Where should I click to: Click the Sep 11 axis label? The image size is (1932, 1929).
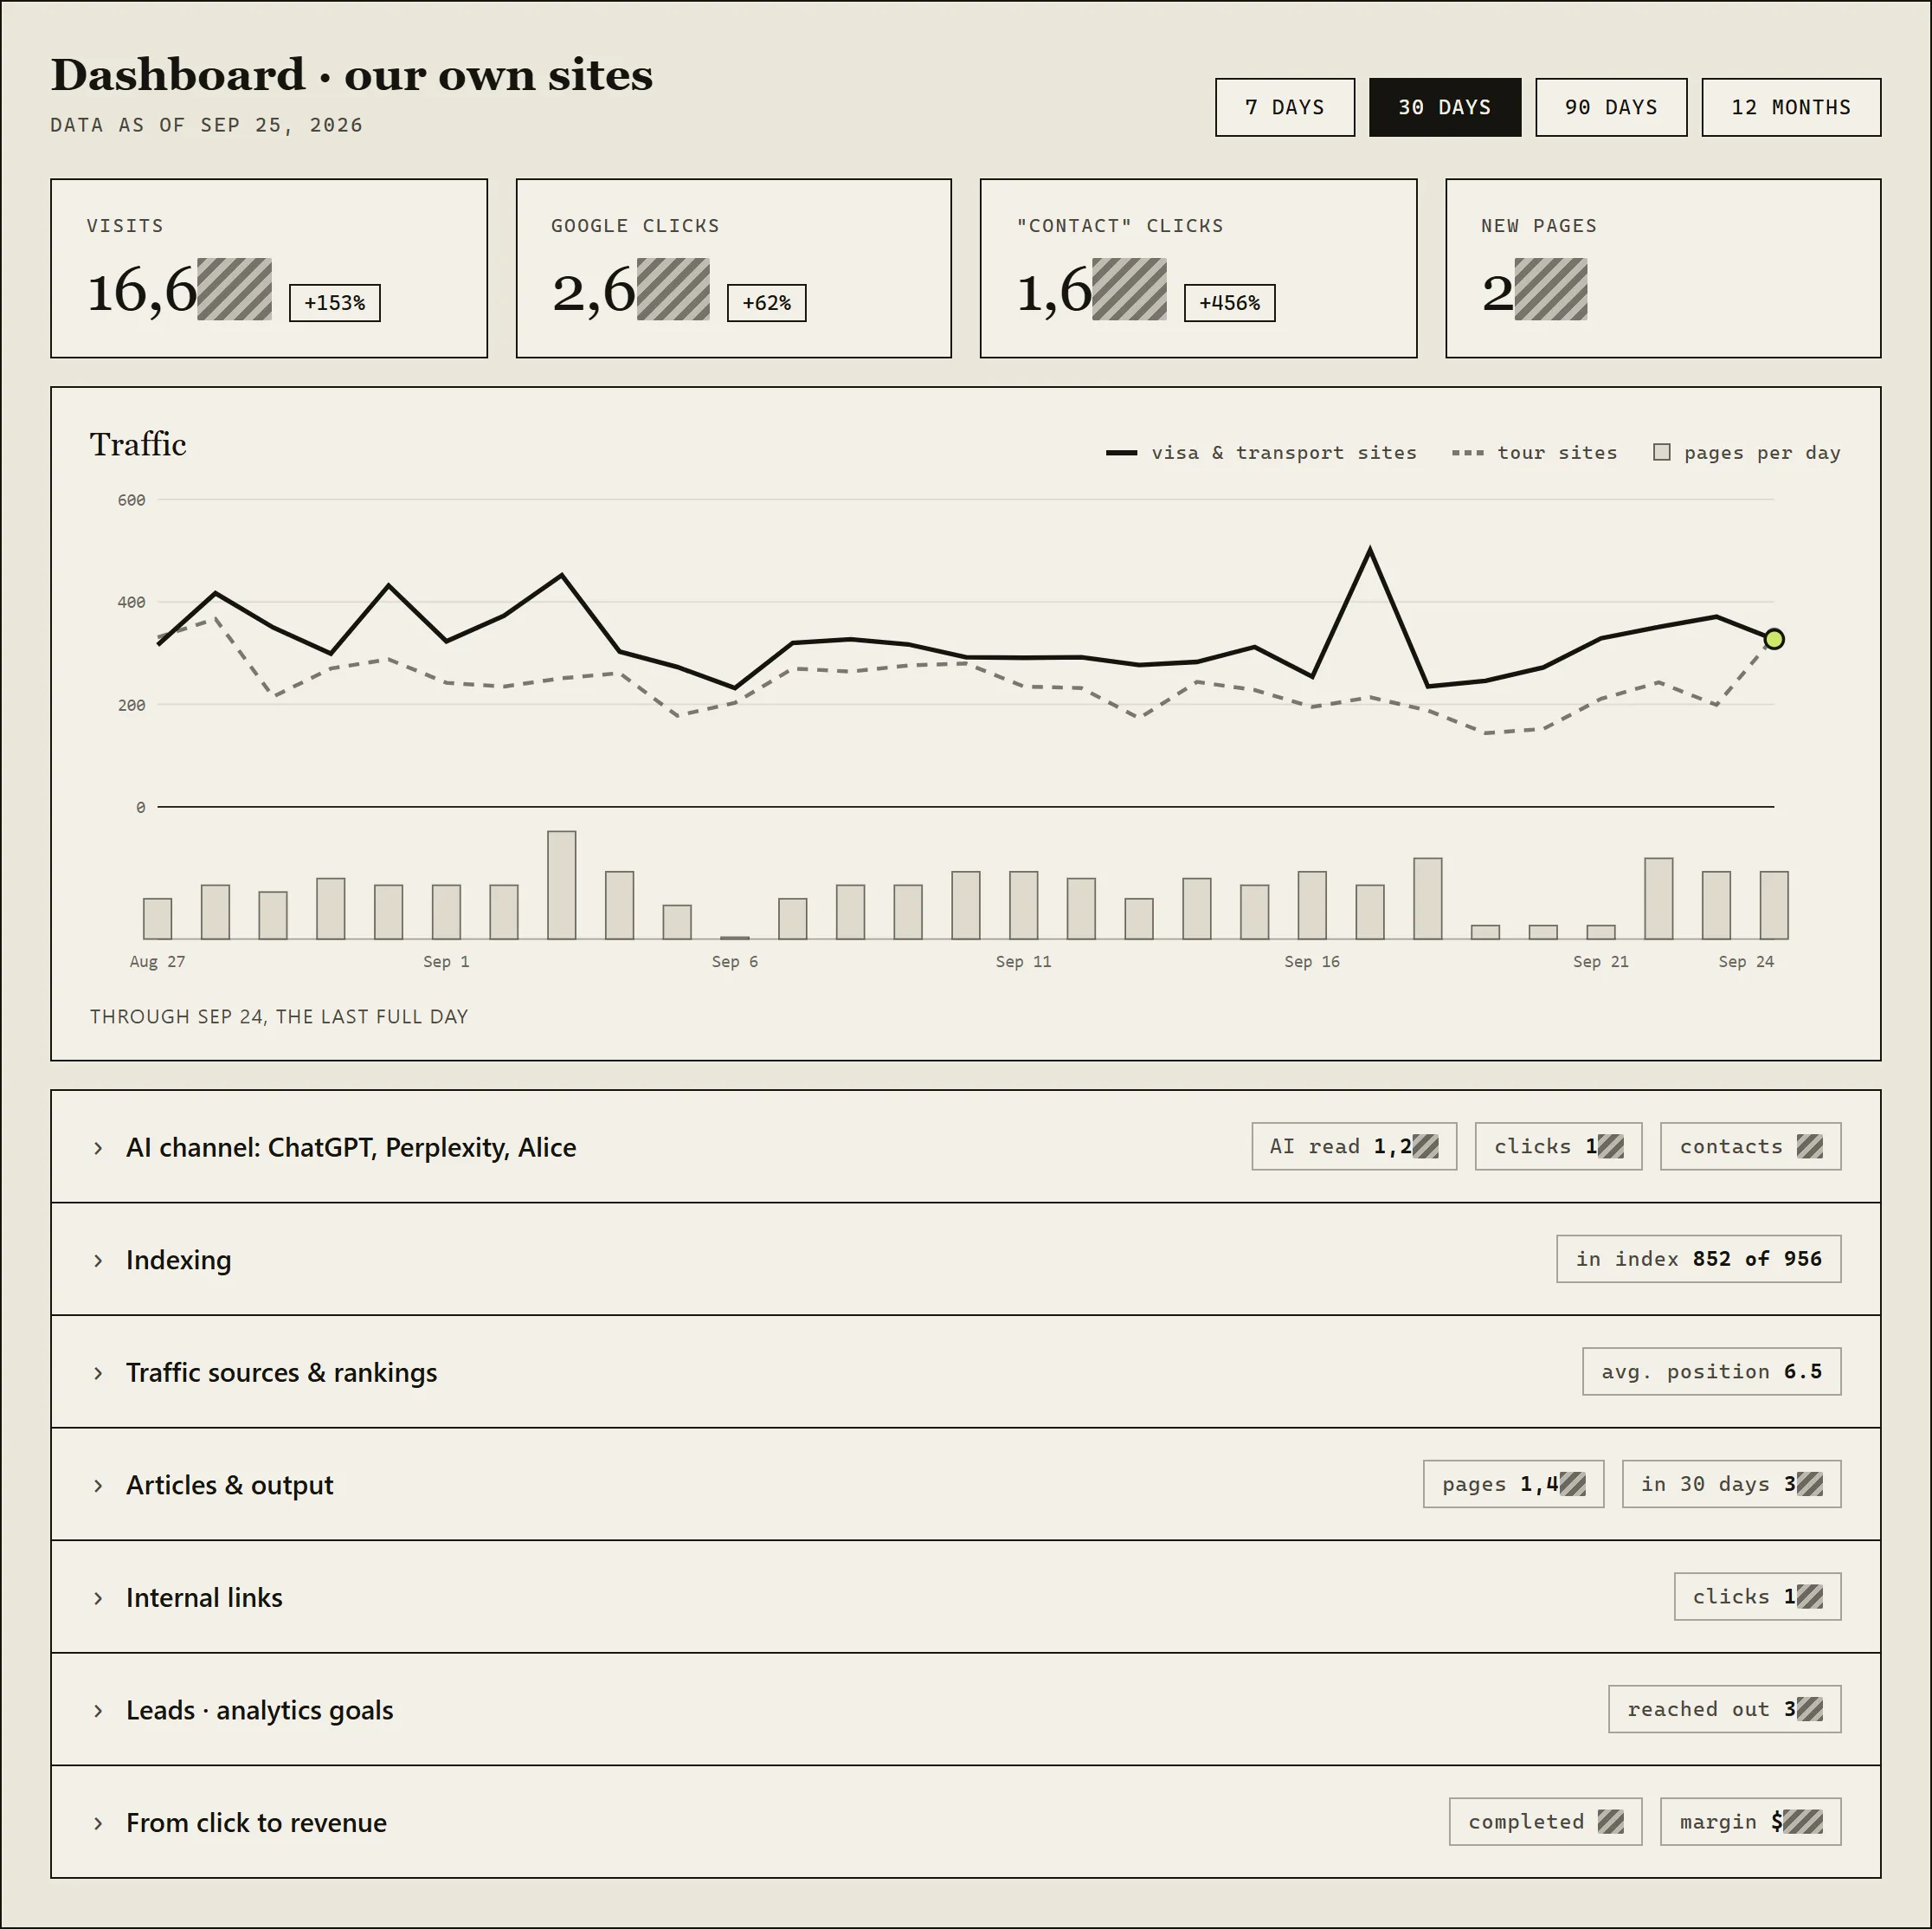click(1023, 961)
